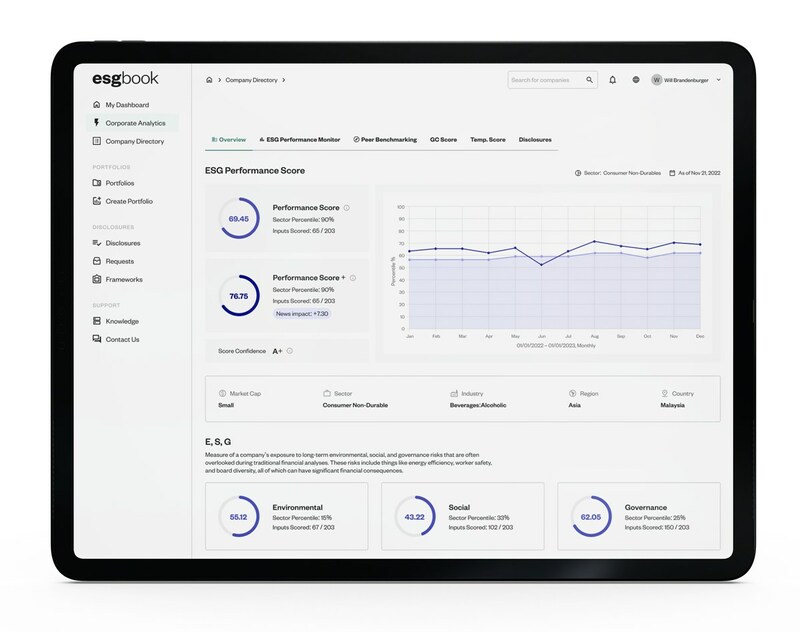
Task: Click the News impact +7.30 badge
Action: click(303, 313)
